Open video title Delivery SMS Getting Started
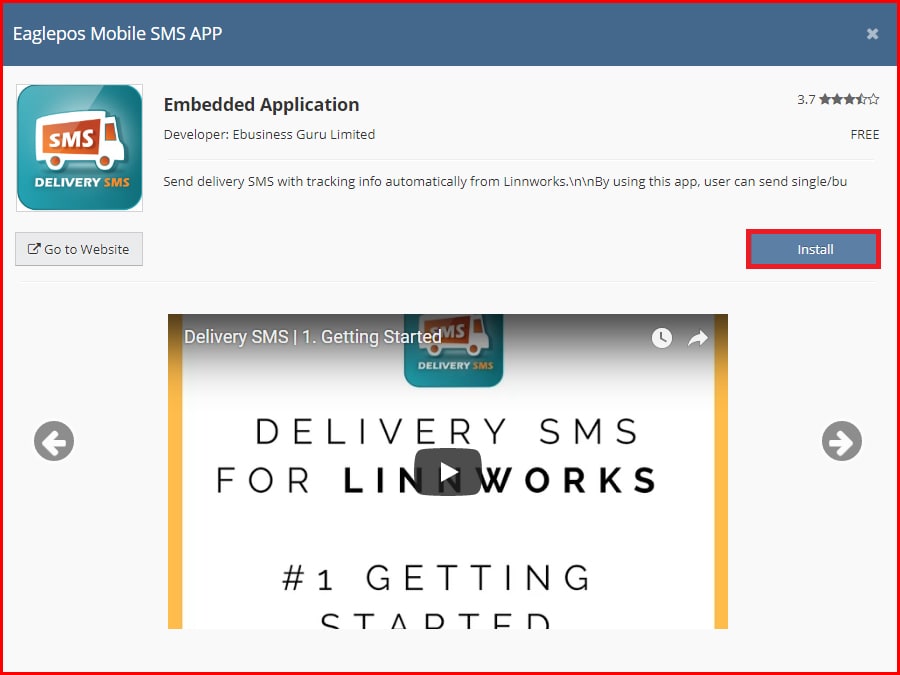Screen dimensions: 900x675 [312, 336]
